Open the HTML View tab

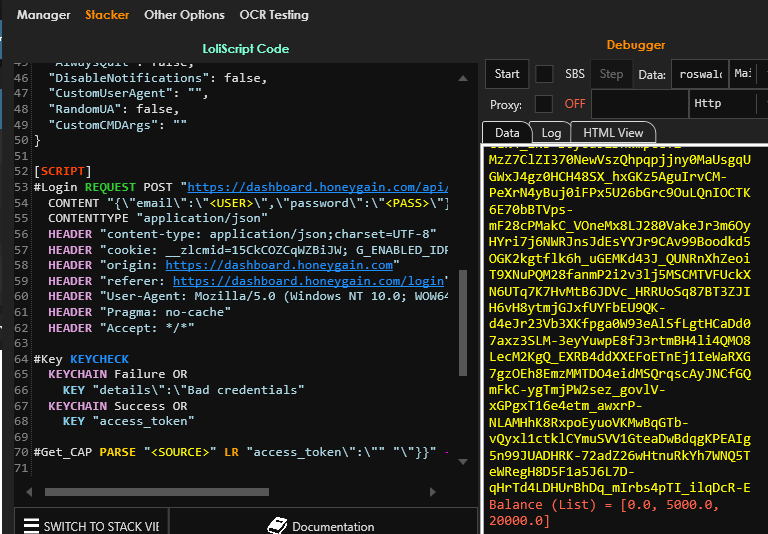pos(613,133)
